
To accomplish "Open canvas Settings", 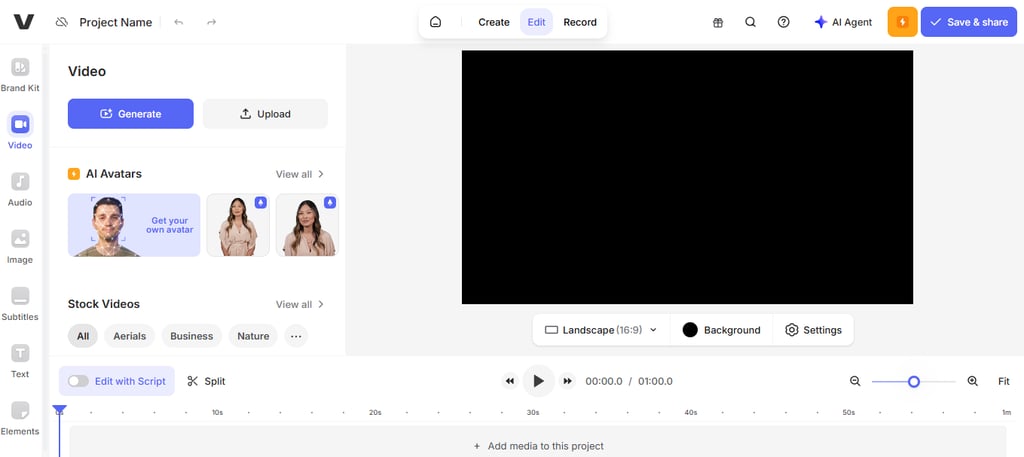I will 813,330.
